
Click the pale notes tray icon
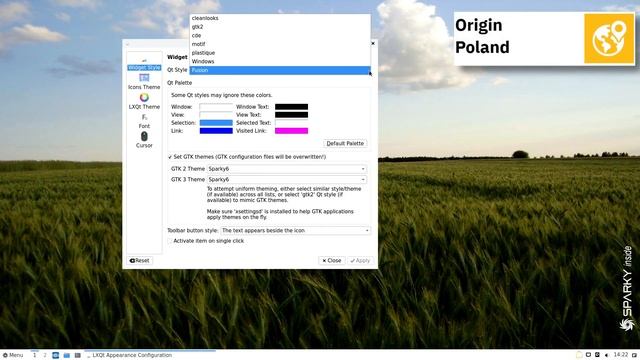579,355
